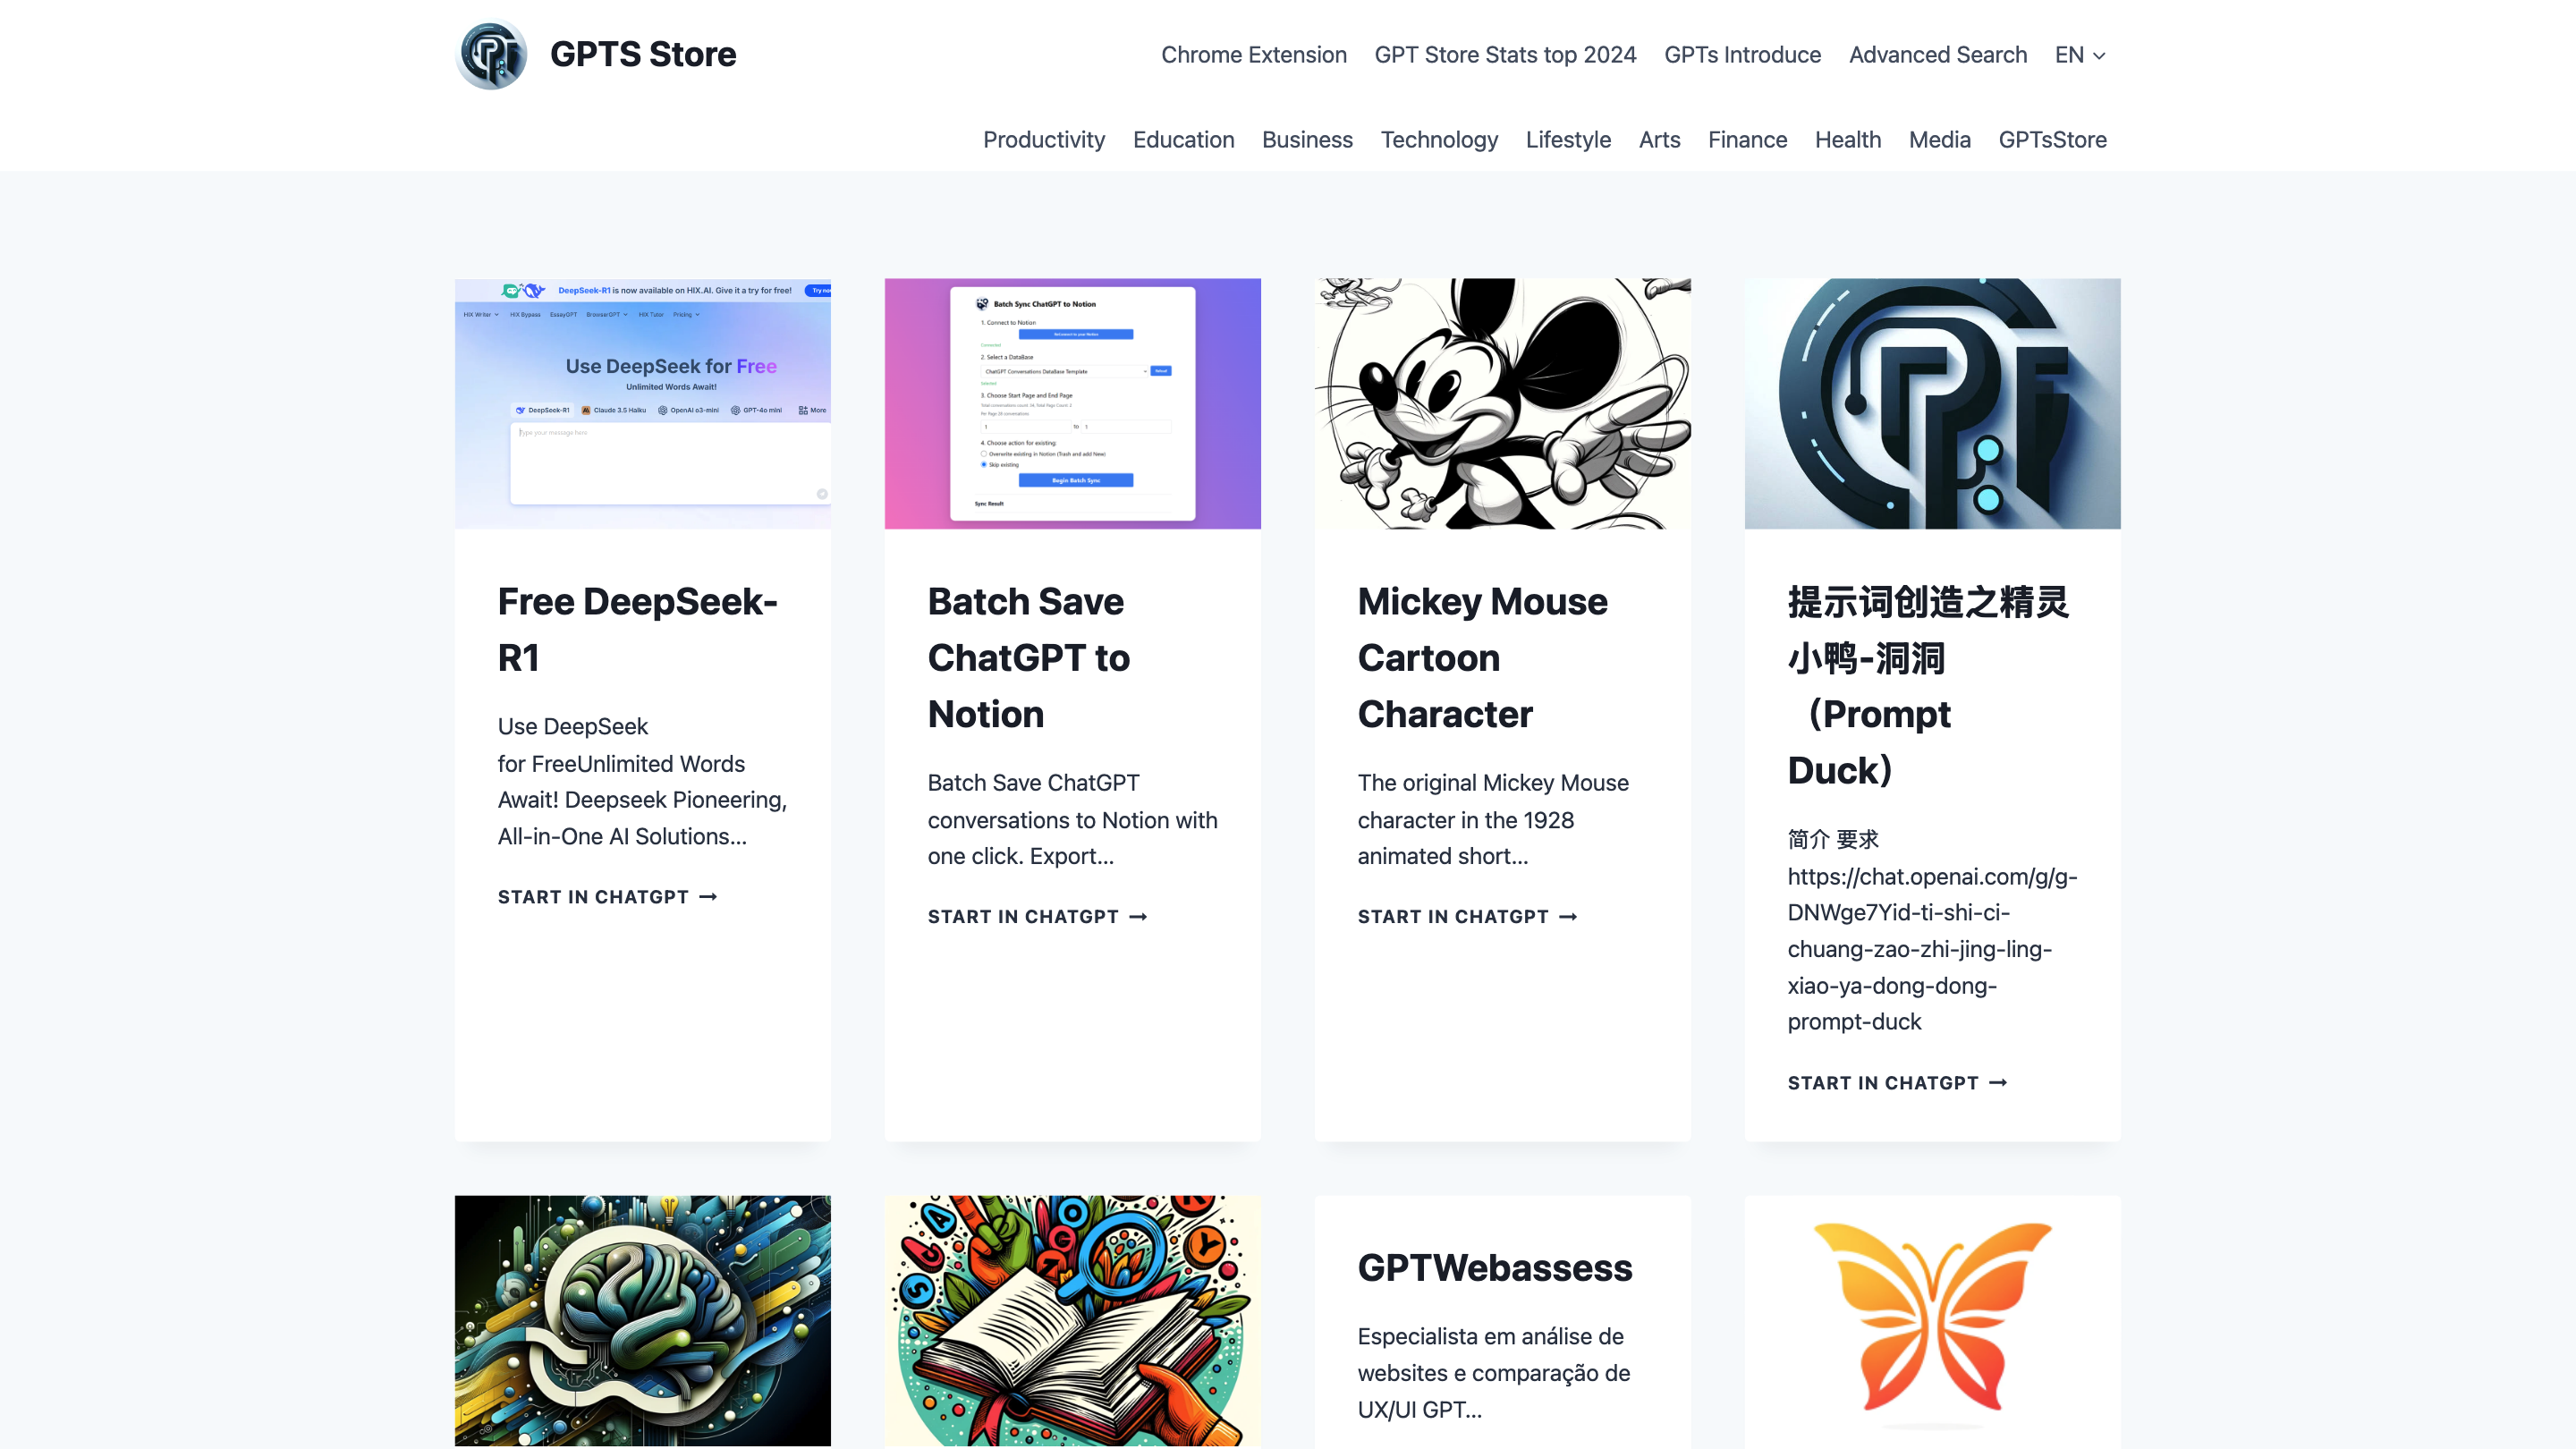Viewport: 2576px width, 1449px height.
Task: Open the Chrome Extension page
Action: tap(1253, 55)
